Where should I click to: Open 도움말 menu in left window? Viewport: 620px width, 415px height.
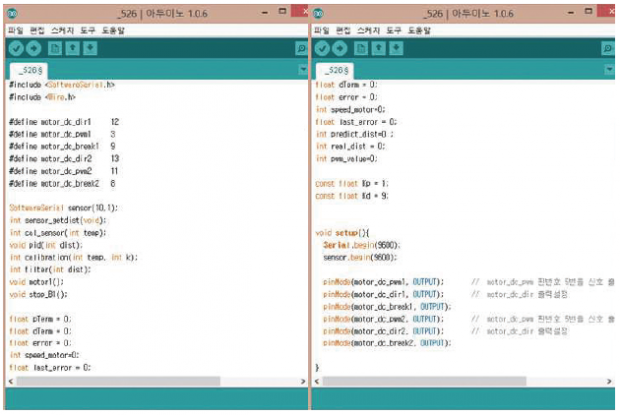click(x=113, y=30)
